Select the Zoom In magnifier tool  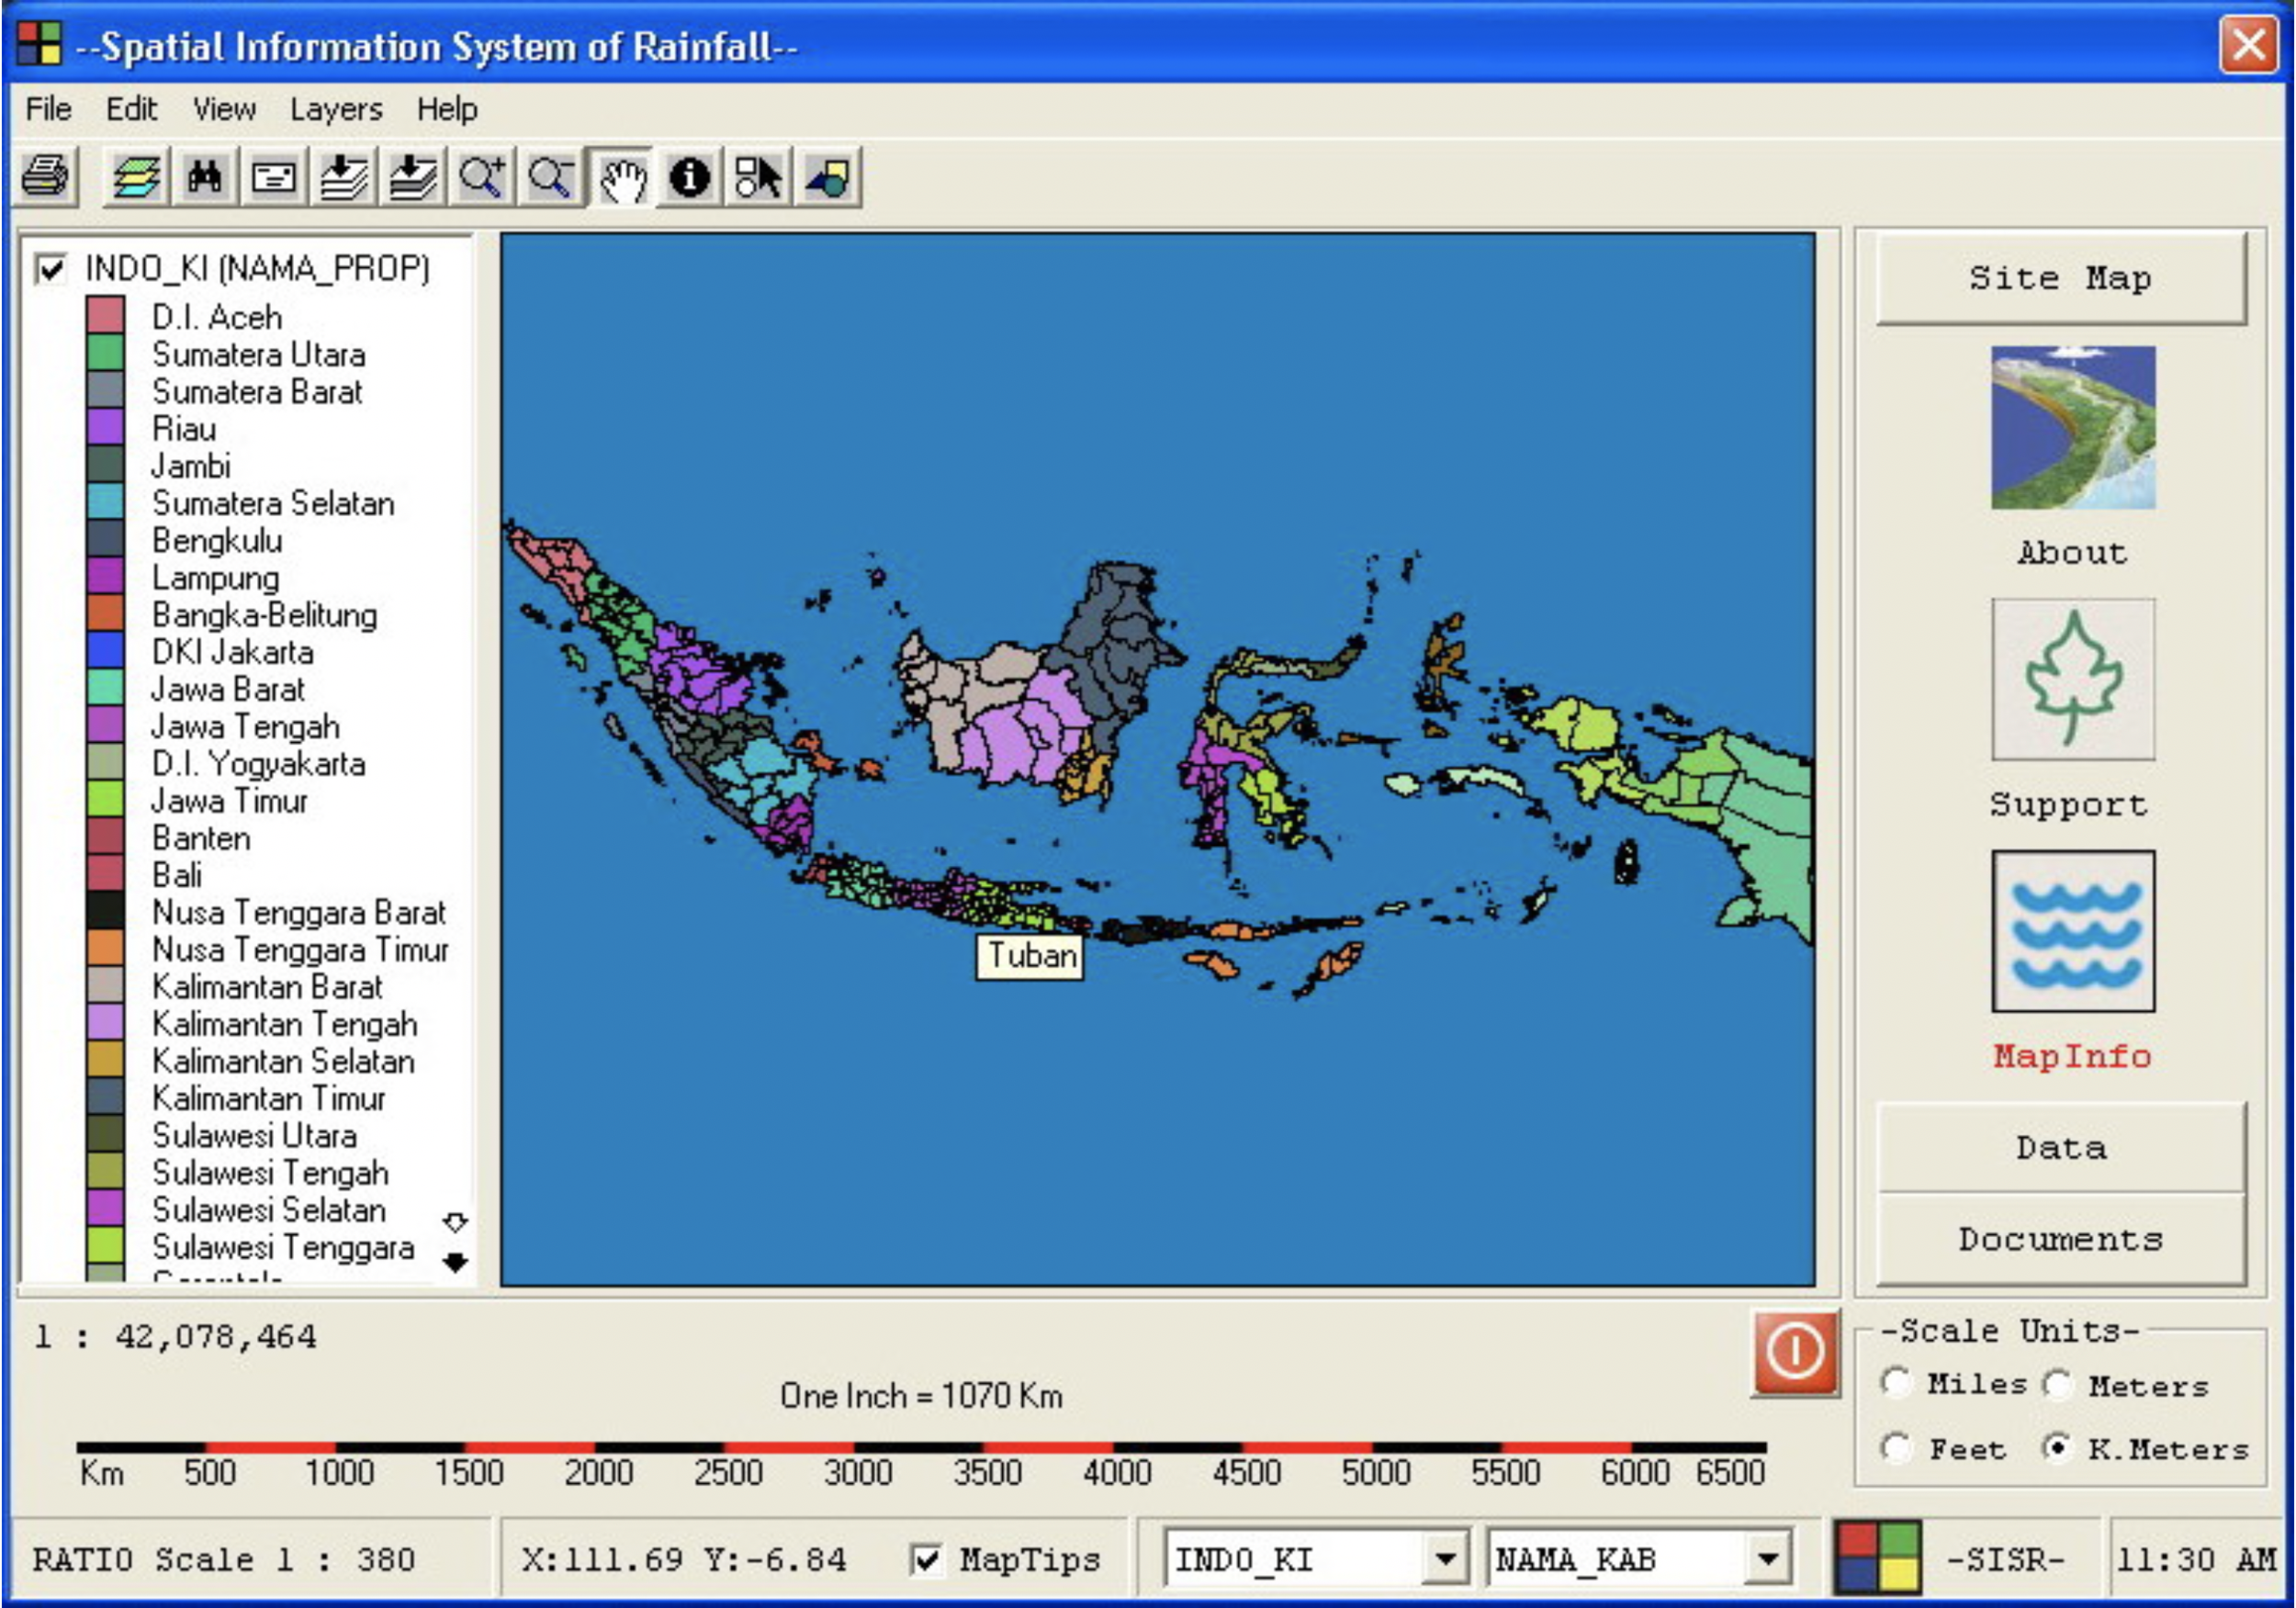coord(481,178)
